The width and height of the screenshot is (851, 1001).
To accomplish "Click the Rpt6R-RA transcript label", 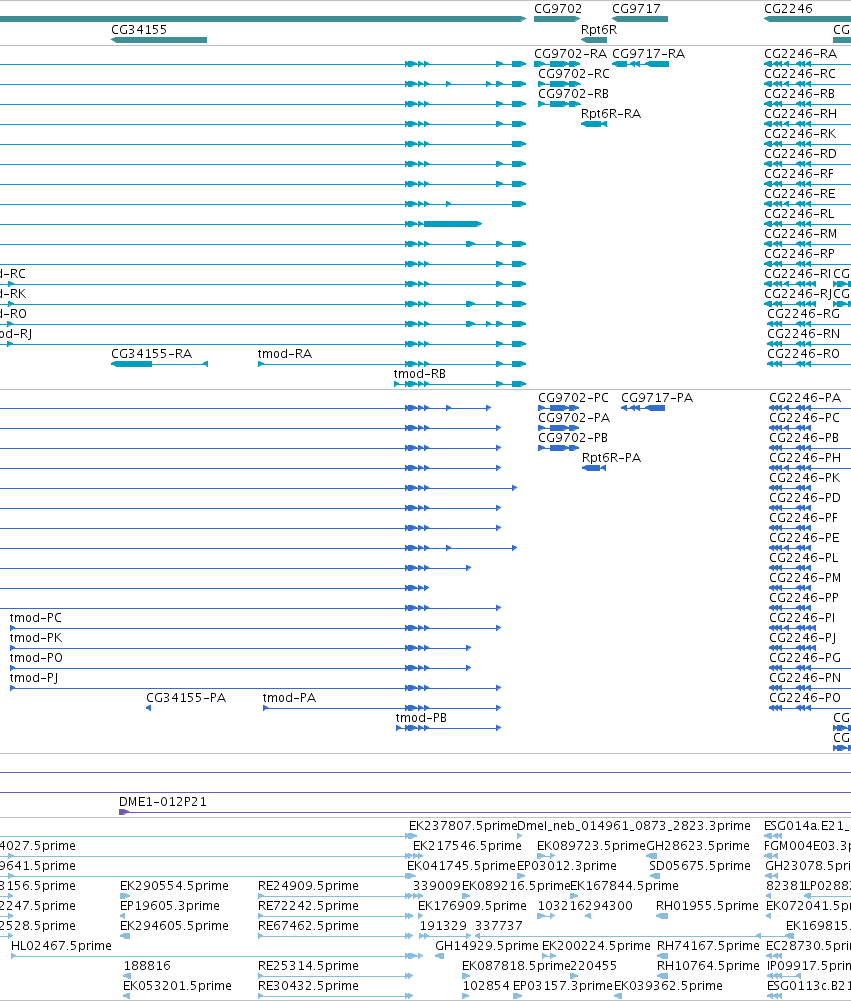I will [x=610, y=114].
